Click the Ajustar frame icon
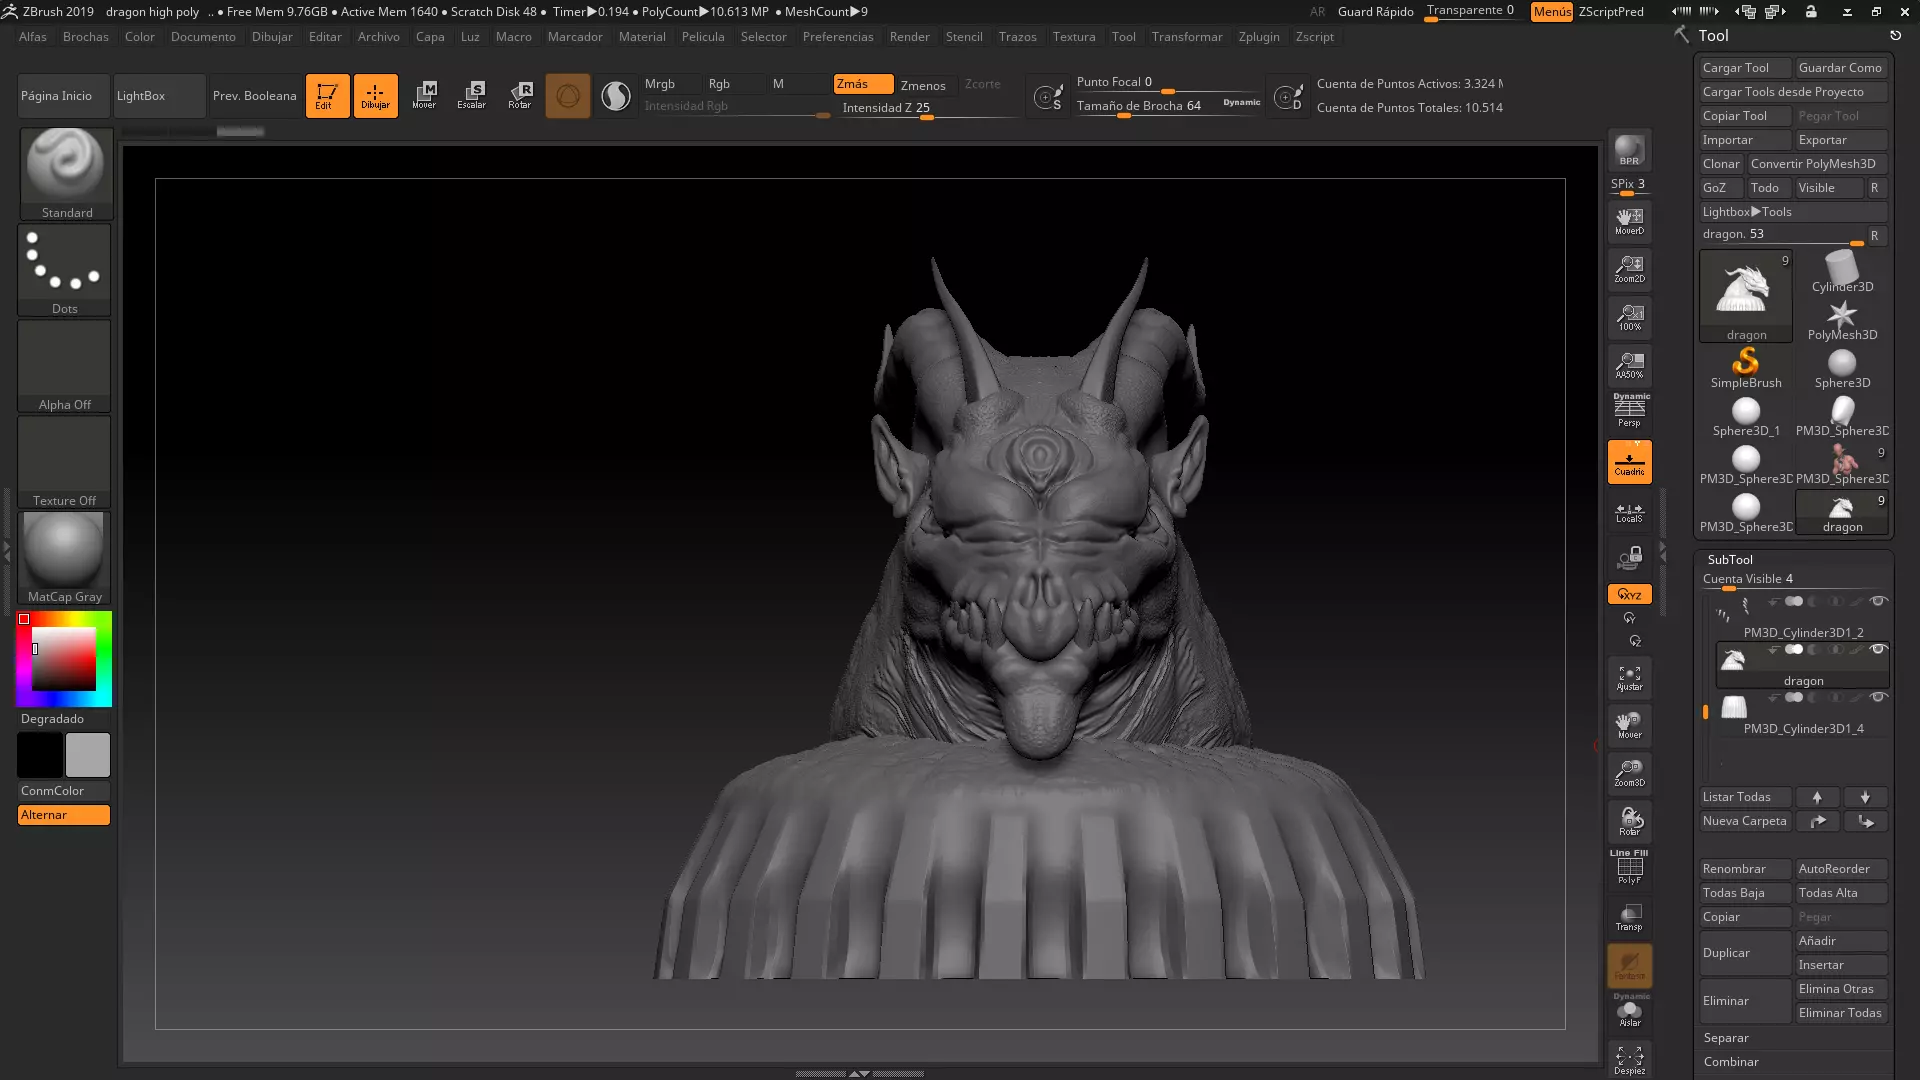The image size is (1920, 1080). click(1629, 678)
